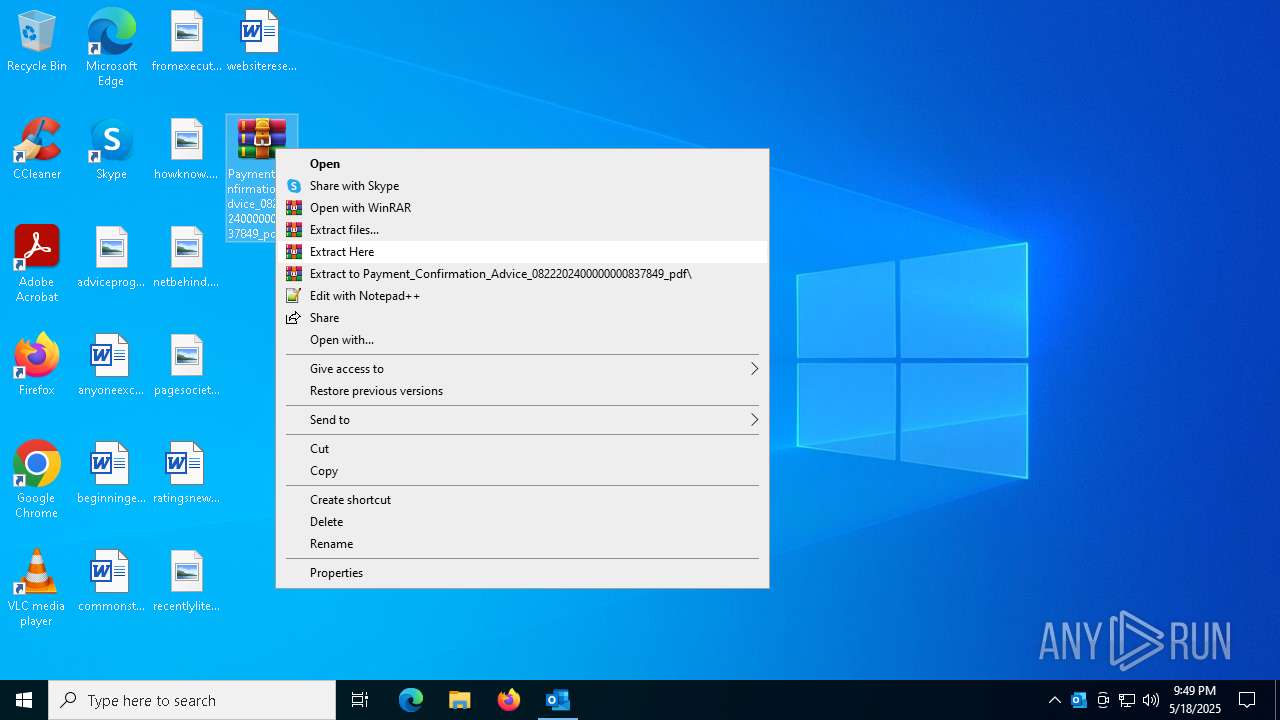The image size is (1280, 720).
Task: Select the VLC media player shortcut
Action: tap(37, 588)
